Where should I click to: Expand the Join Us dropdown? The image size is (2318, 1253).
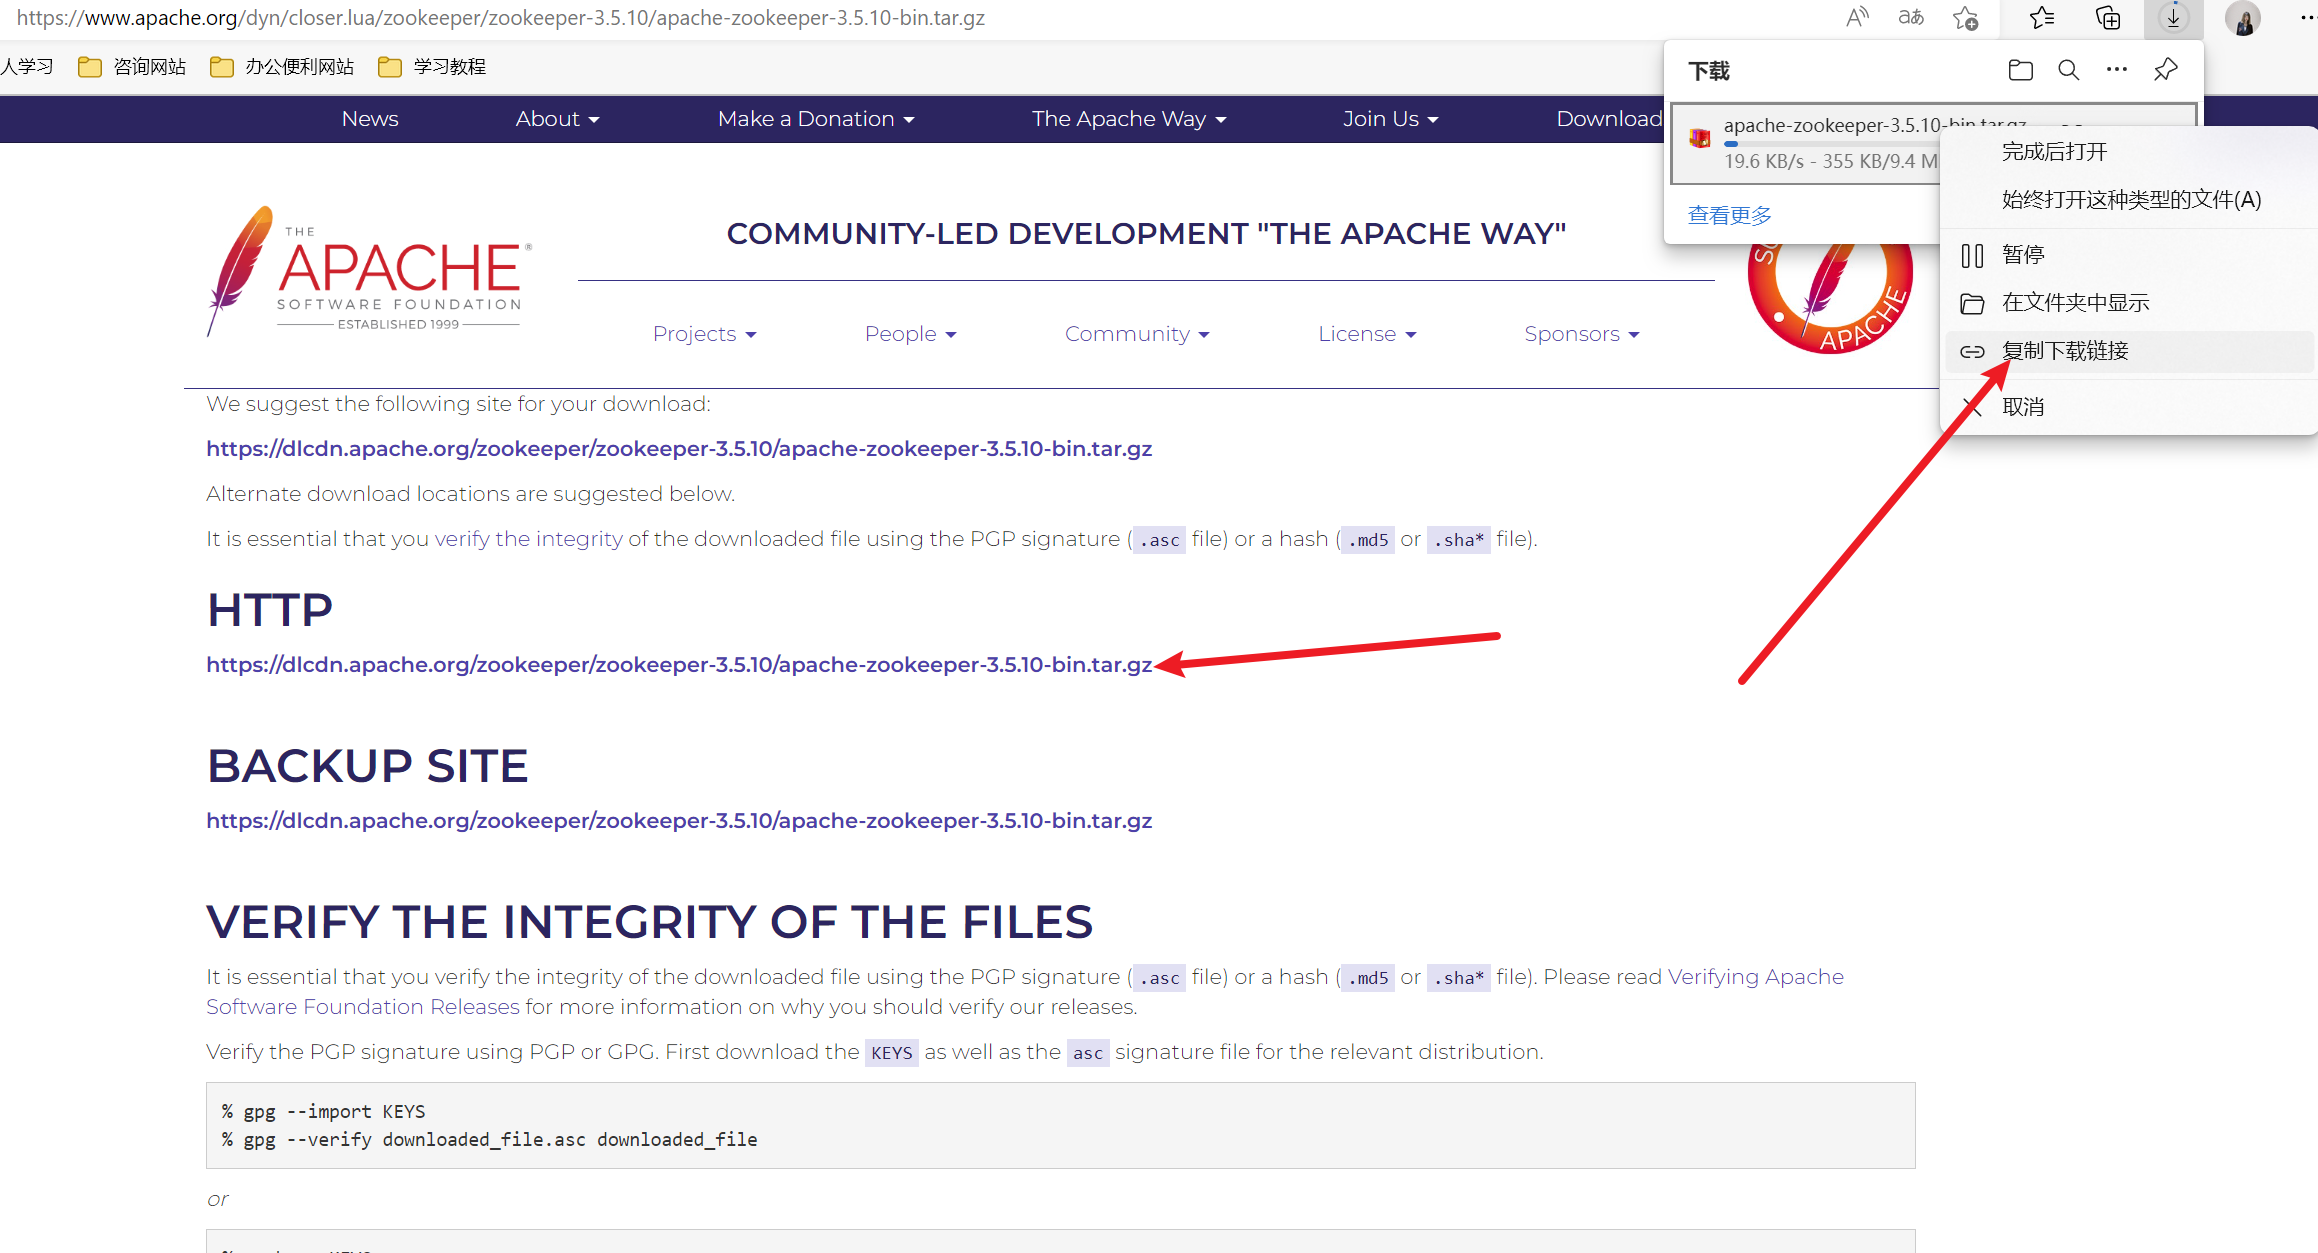pos(1390,119)
